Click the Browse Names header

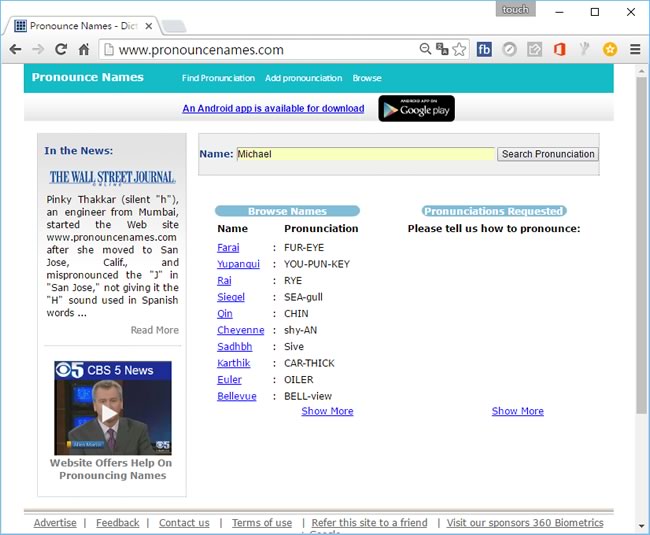coord(287,211)
